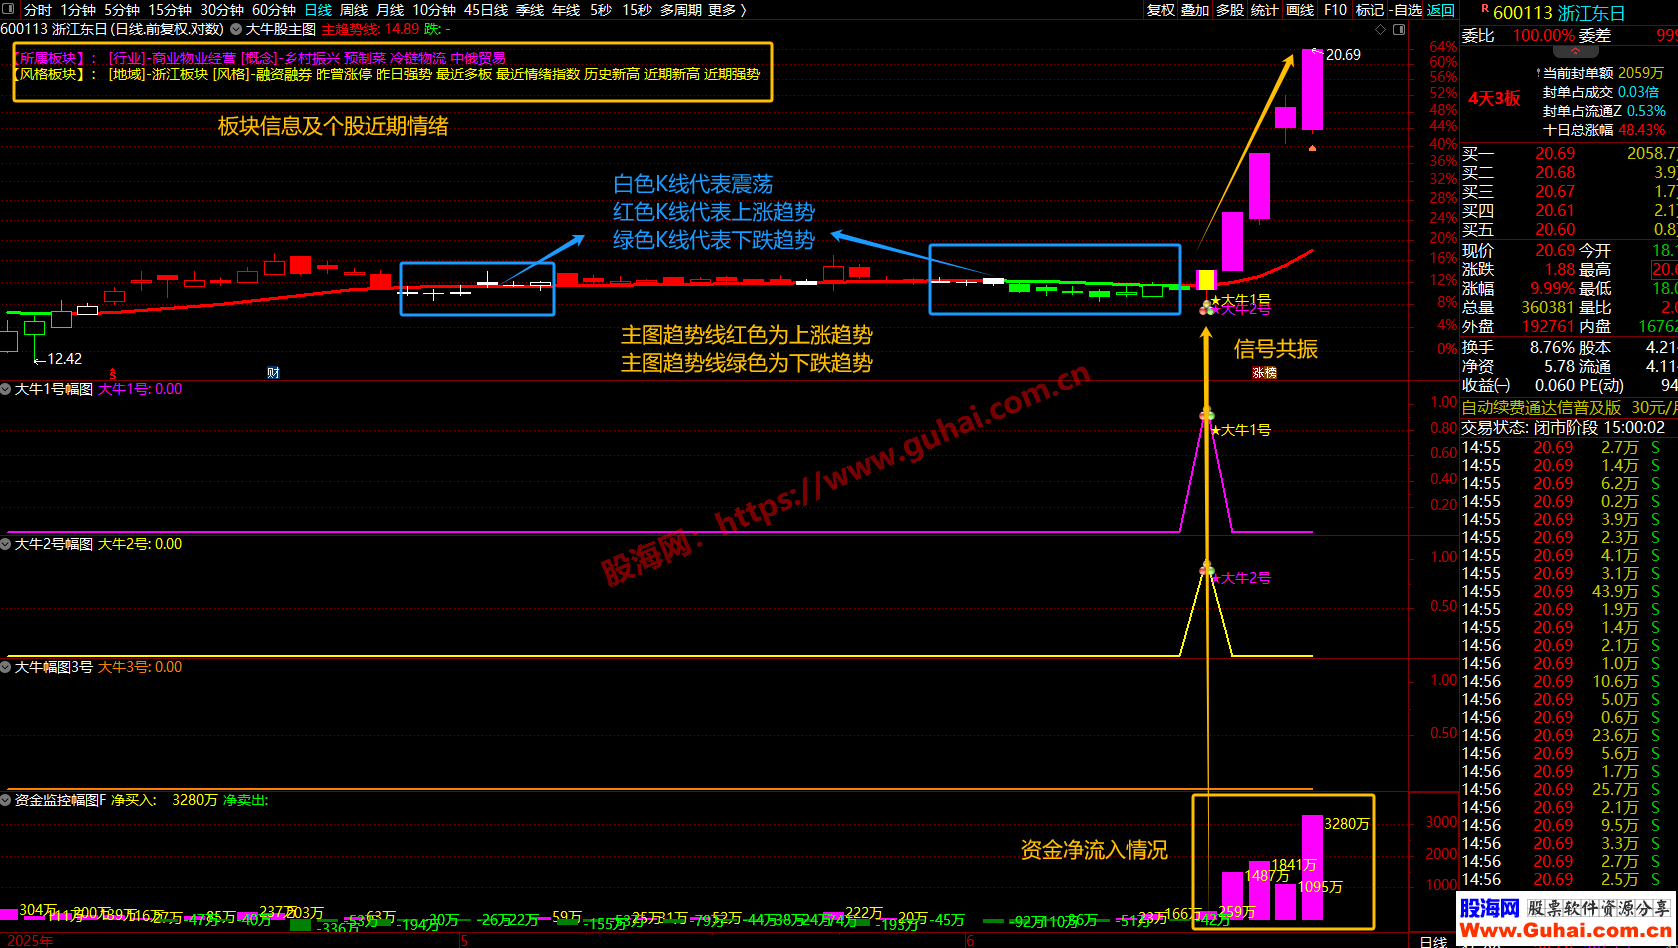Image resolution: width=1678 pixels, height=948 pixels.
Task: Click the 统计 statistics button
Action: (1265, 10)
